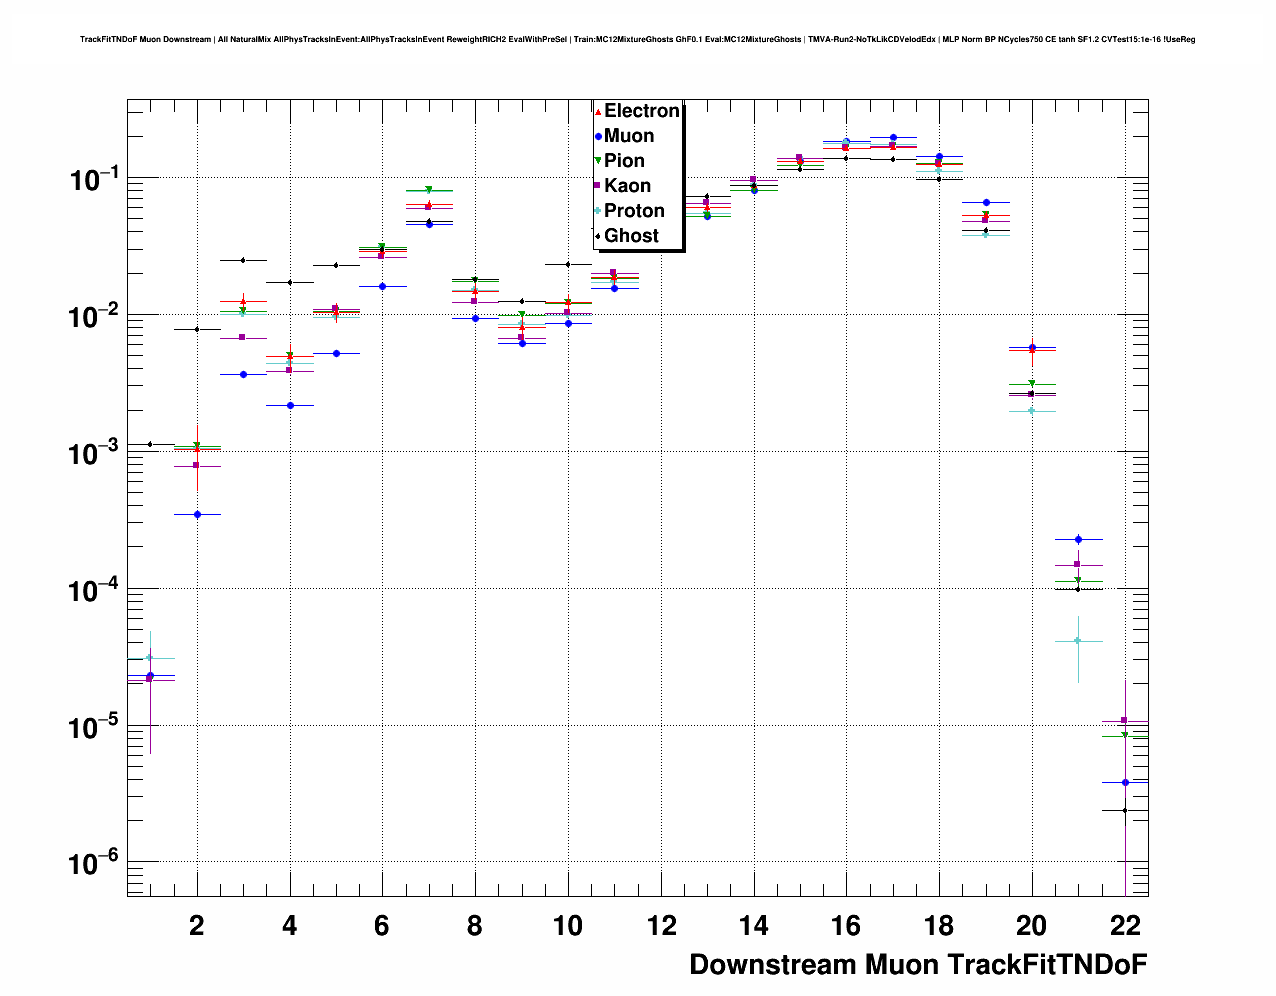Click the green Pion data point at x=7
The width and height of the screenshot is (1276, 996).
[x=429, y=190]
